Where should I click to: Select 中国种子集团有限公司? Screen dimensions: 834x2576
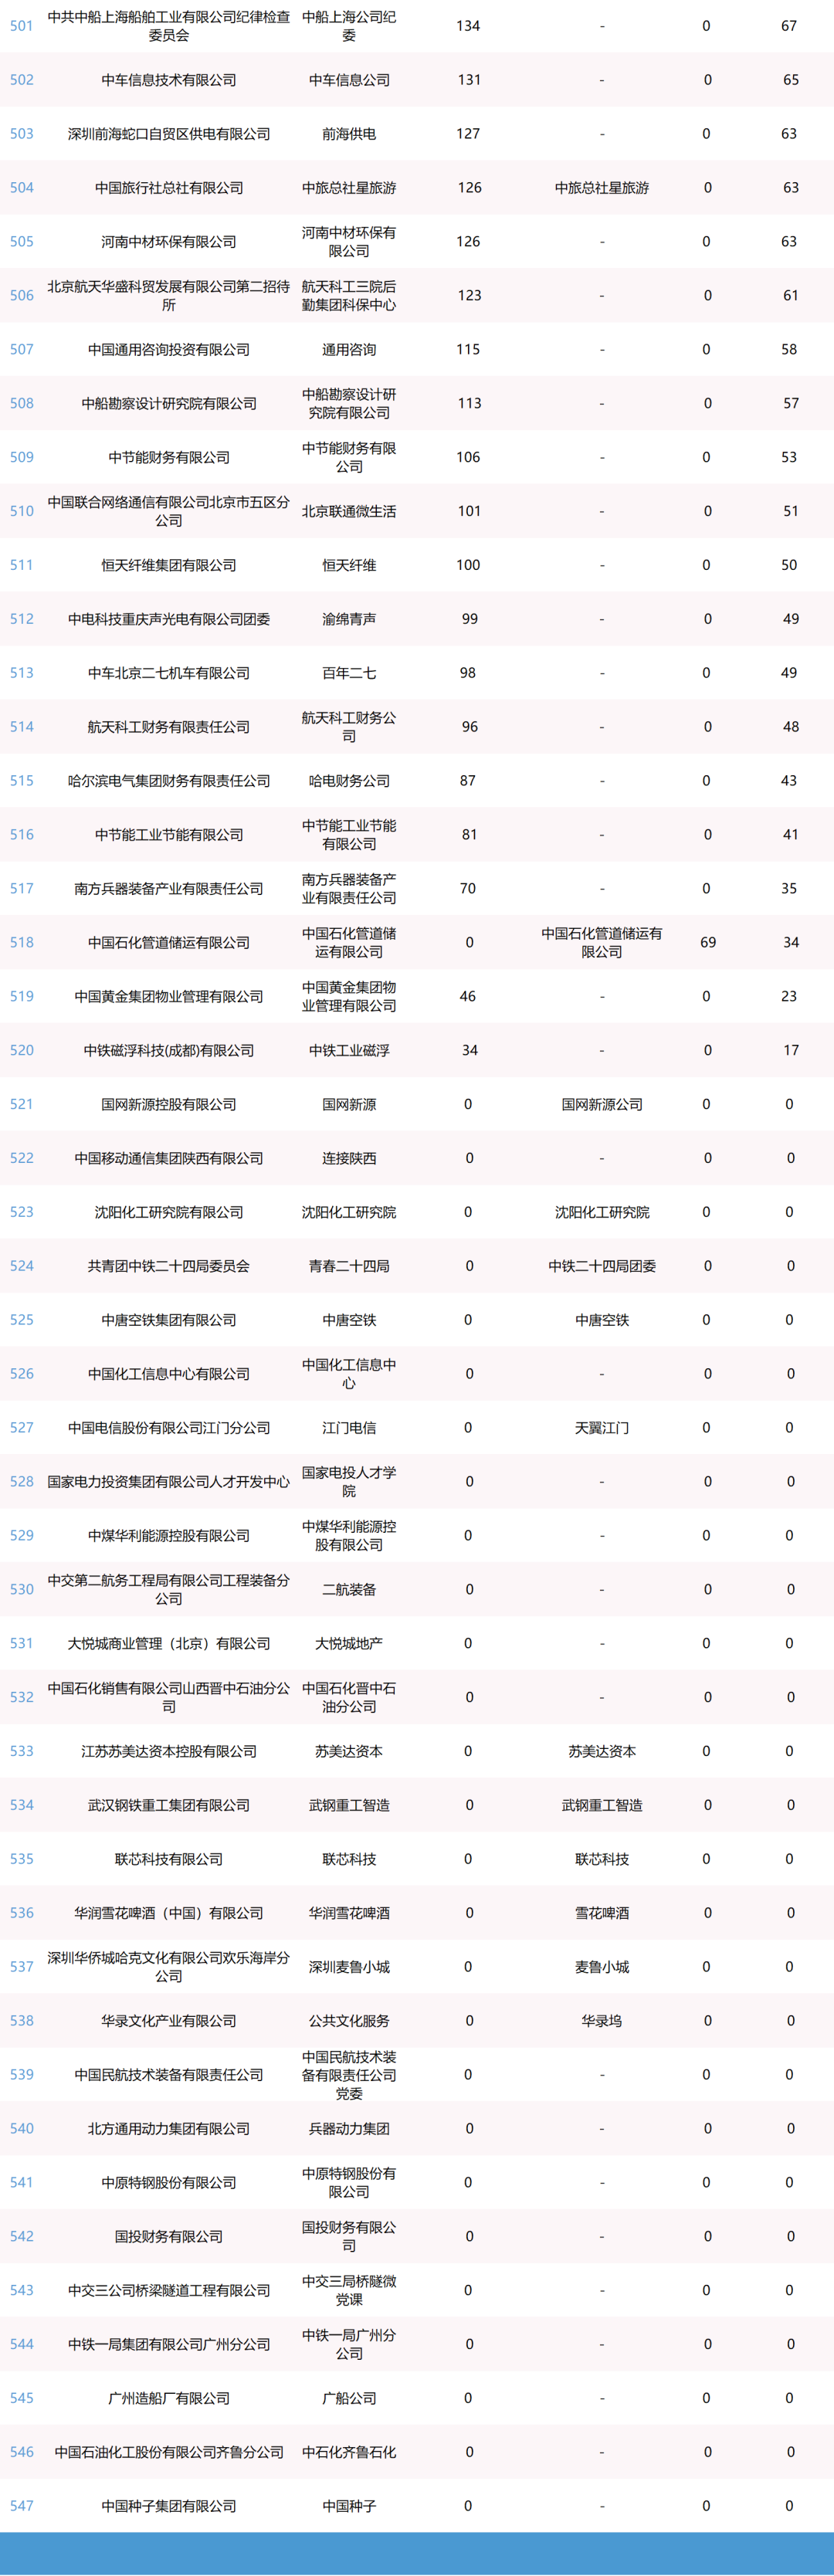pyautogui.click(x=169, y=2507)
